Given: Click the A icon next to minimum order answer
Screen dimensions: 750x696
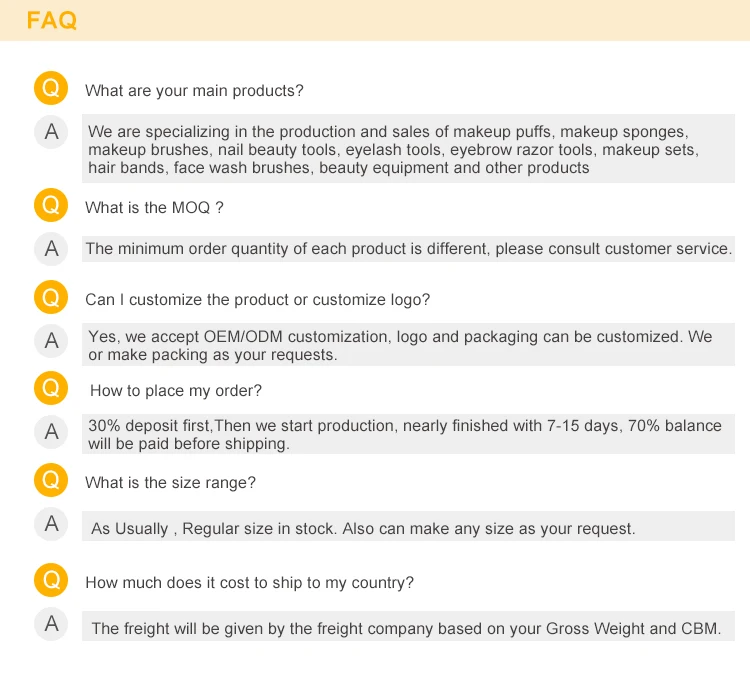Looking at the screenshot, I should point(51,248).
